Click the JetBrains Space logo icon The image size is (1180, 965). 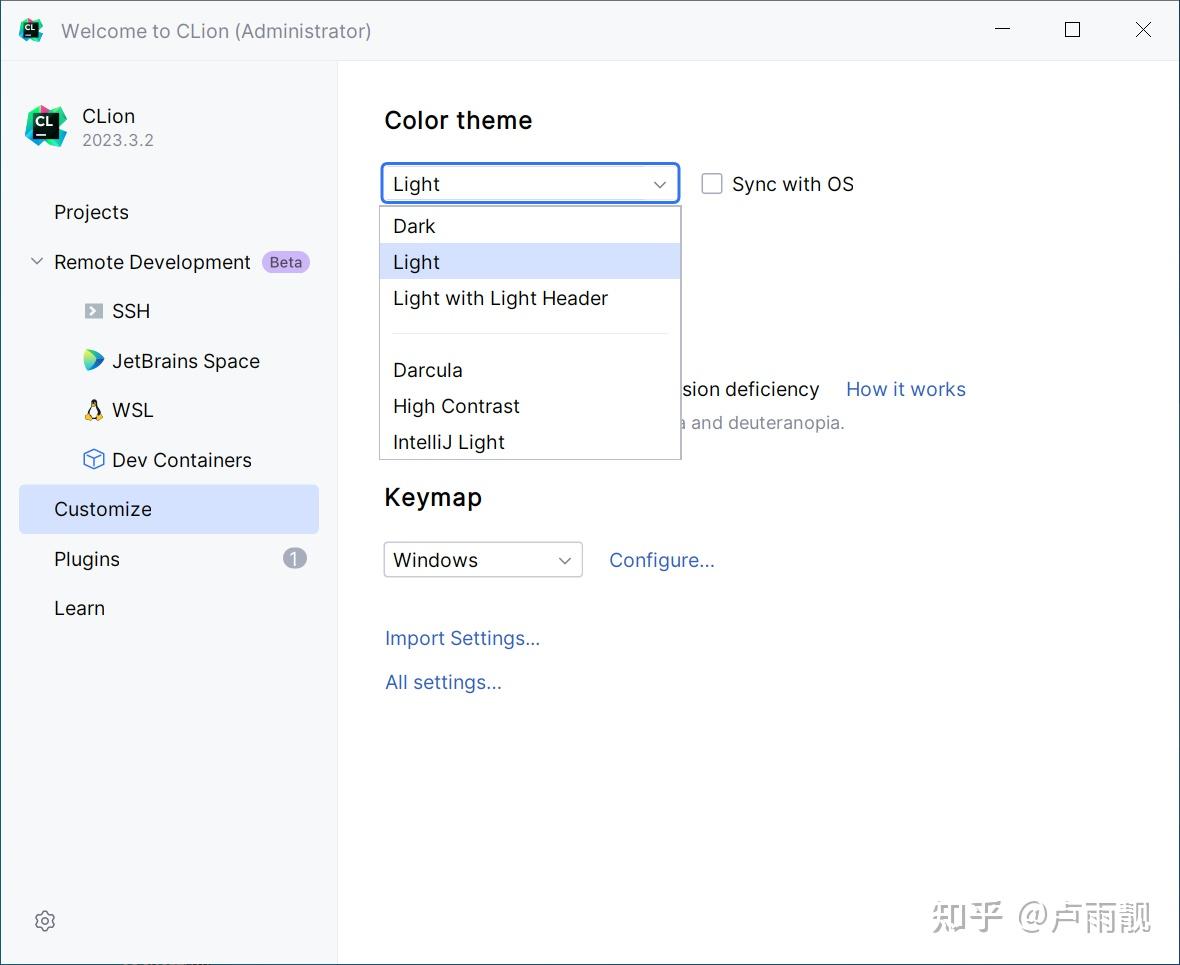click(94, 361)
